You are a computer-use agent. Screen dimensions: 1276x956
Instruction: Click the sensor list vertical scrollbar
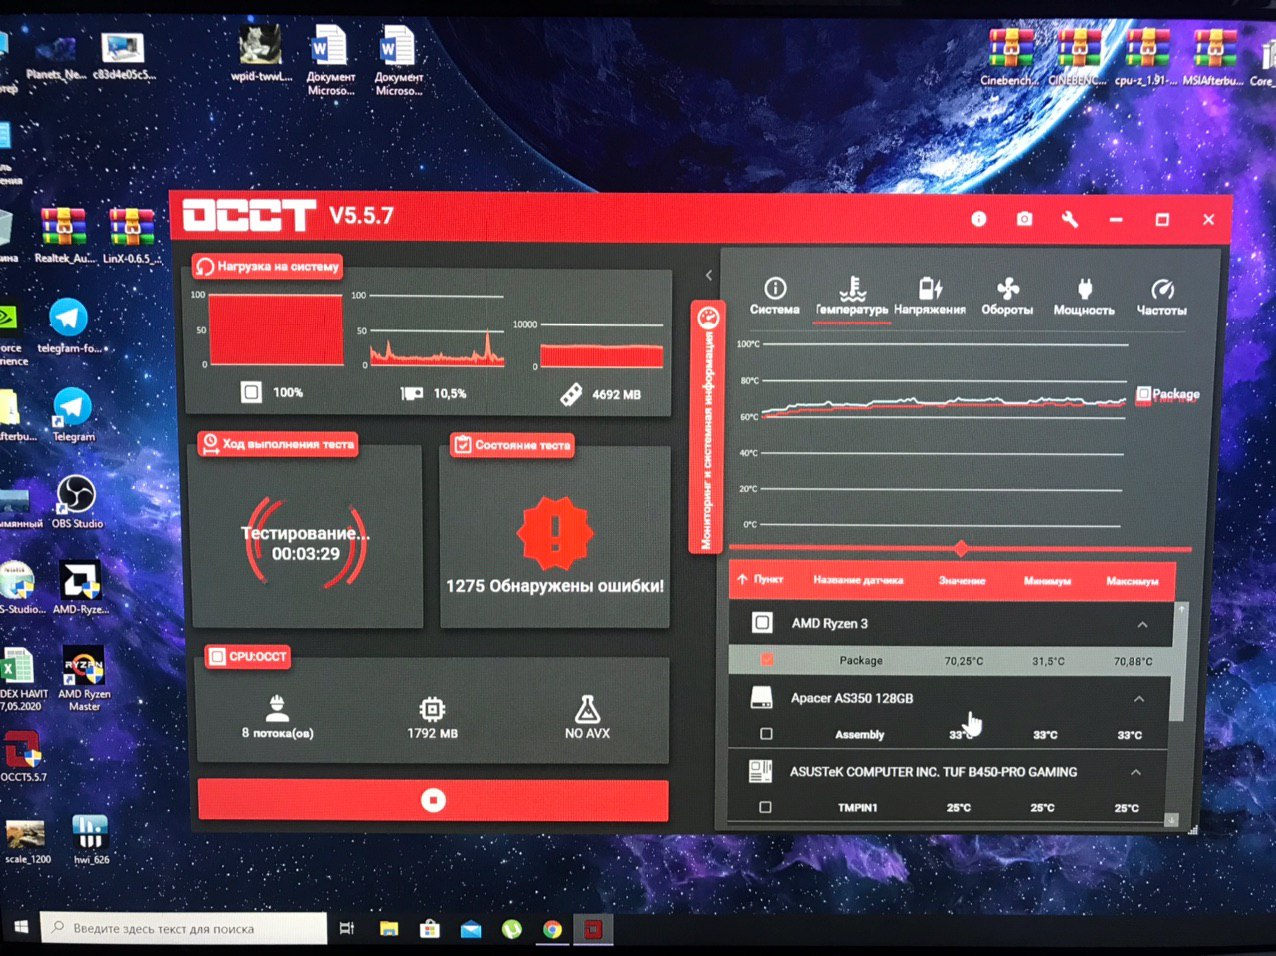(x=1180, y=660)
